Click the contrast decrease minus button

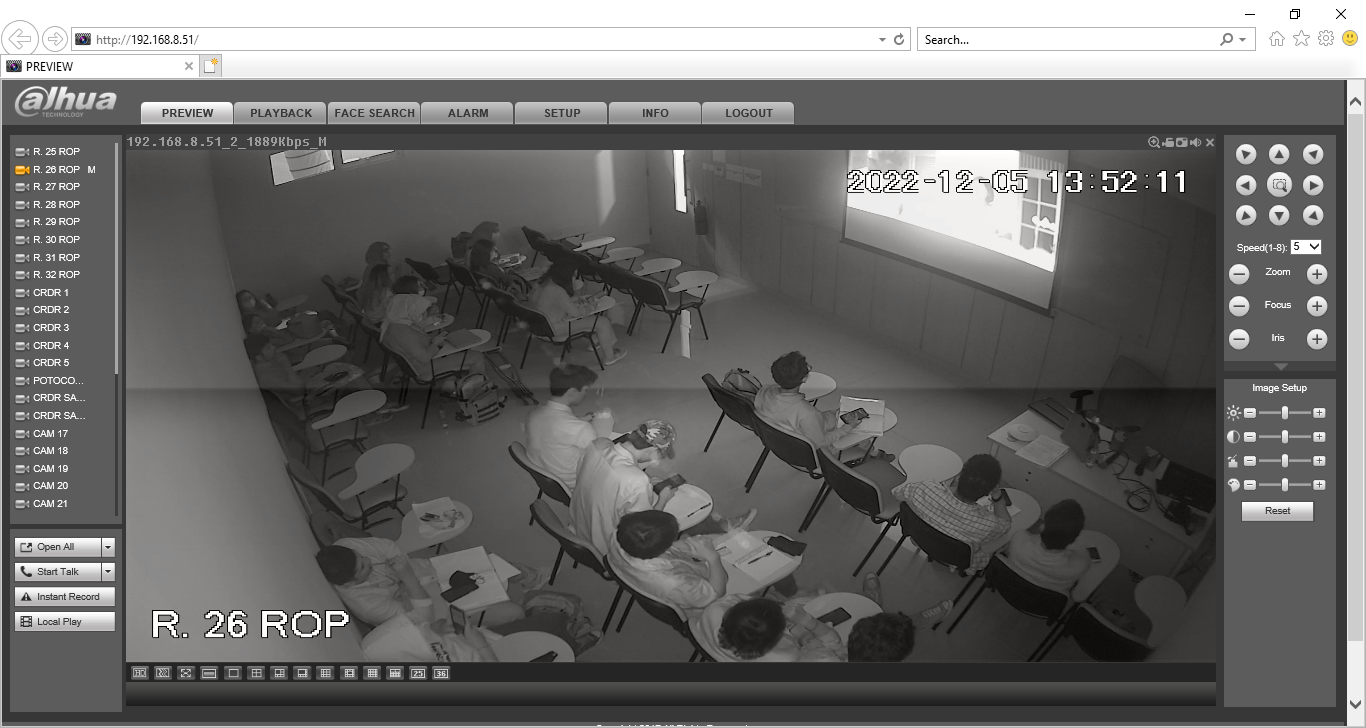click(x=1250, y=437)
